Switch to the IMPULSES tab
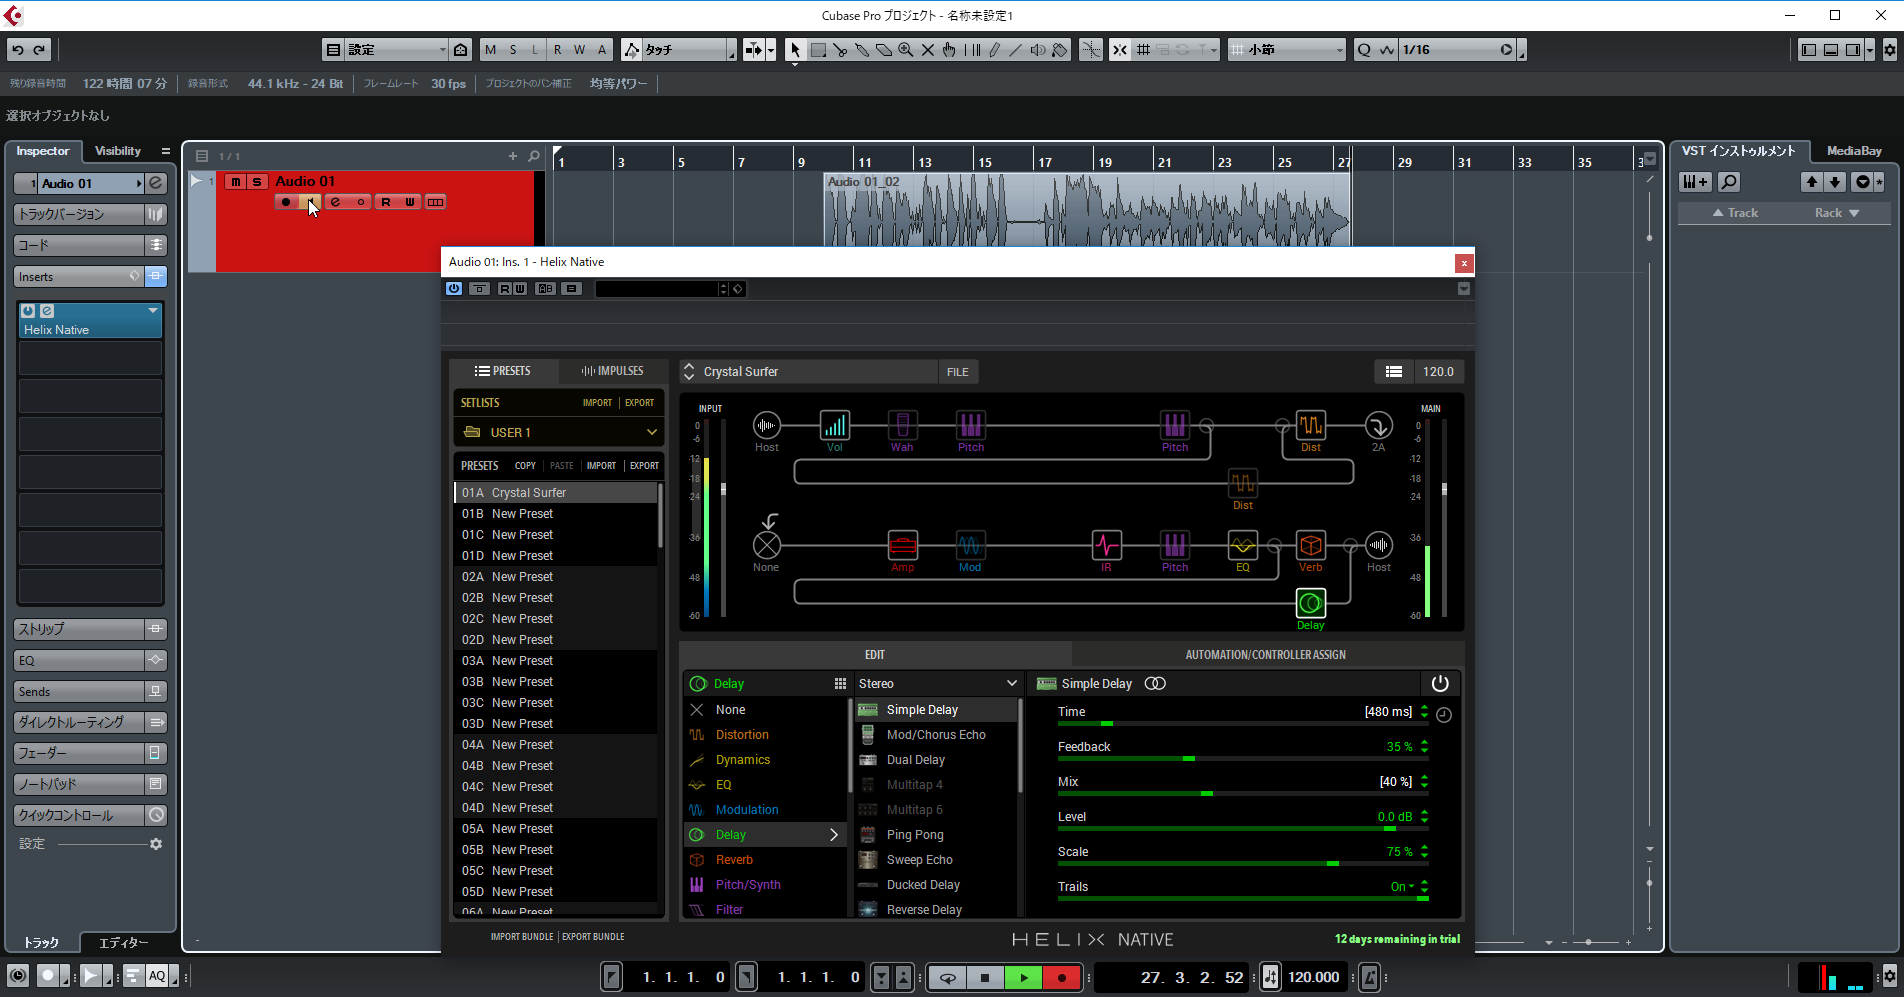This screenshot has height=997, width=1904. [612, 371]
